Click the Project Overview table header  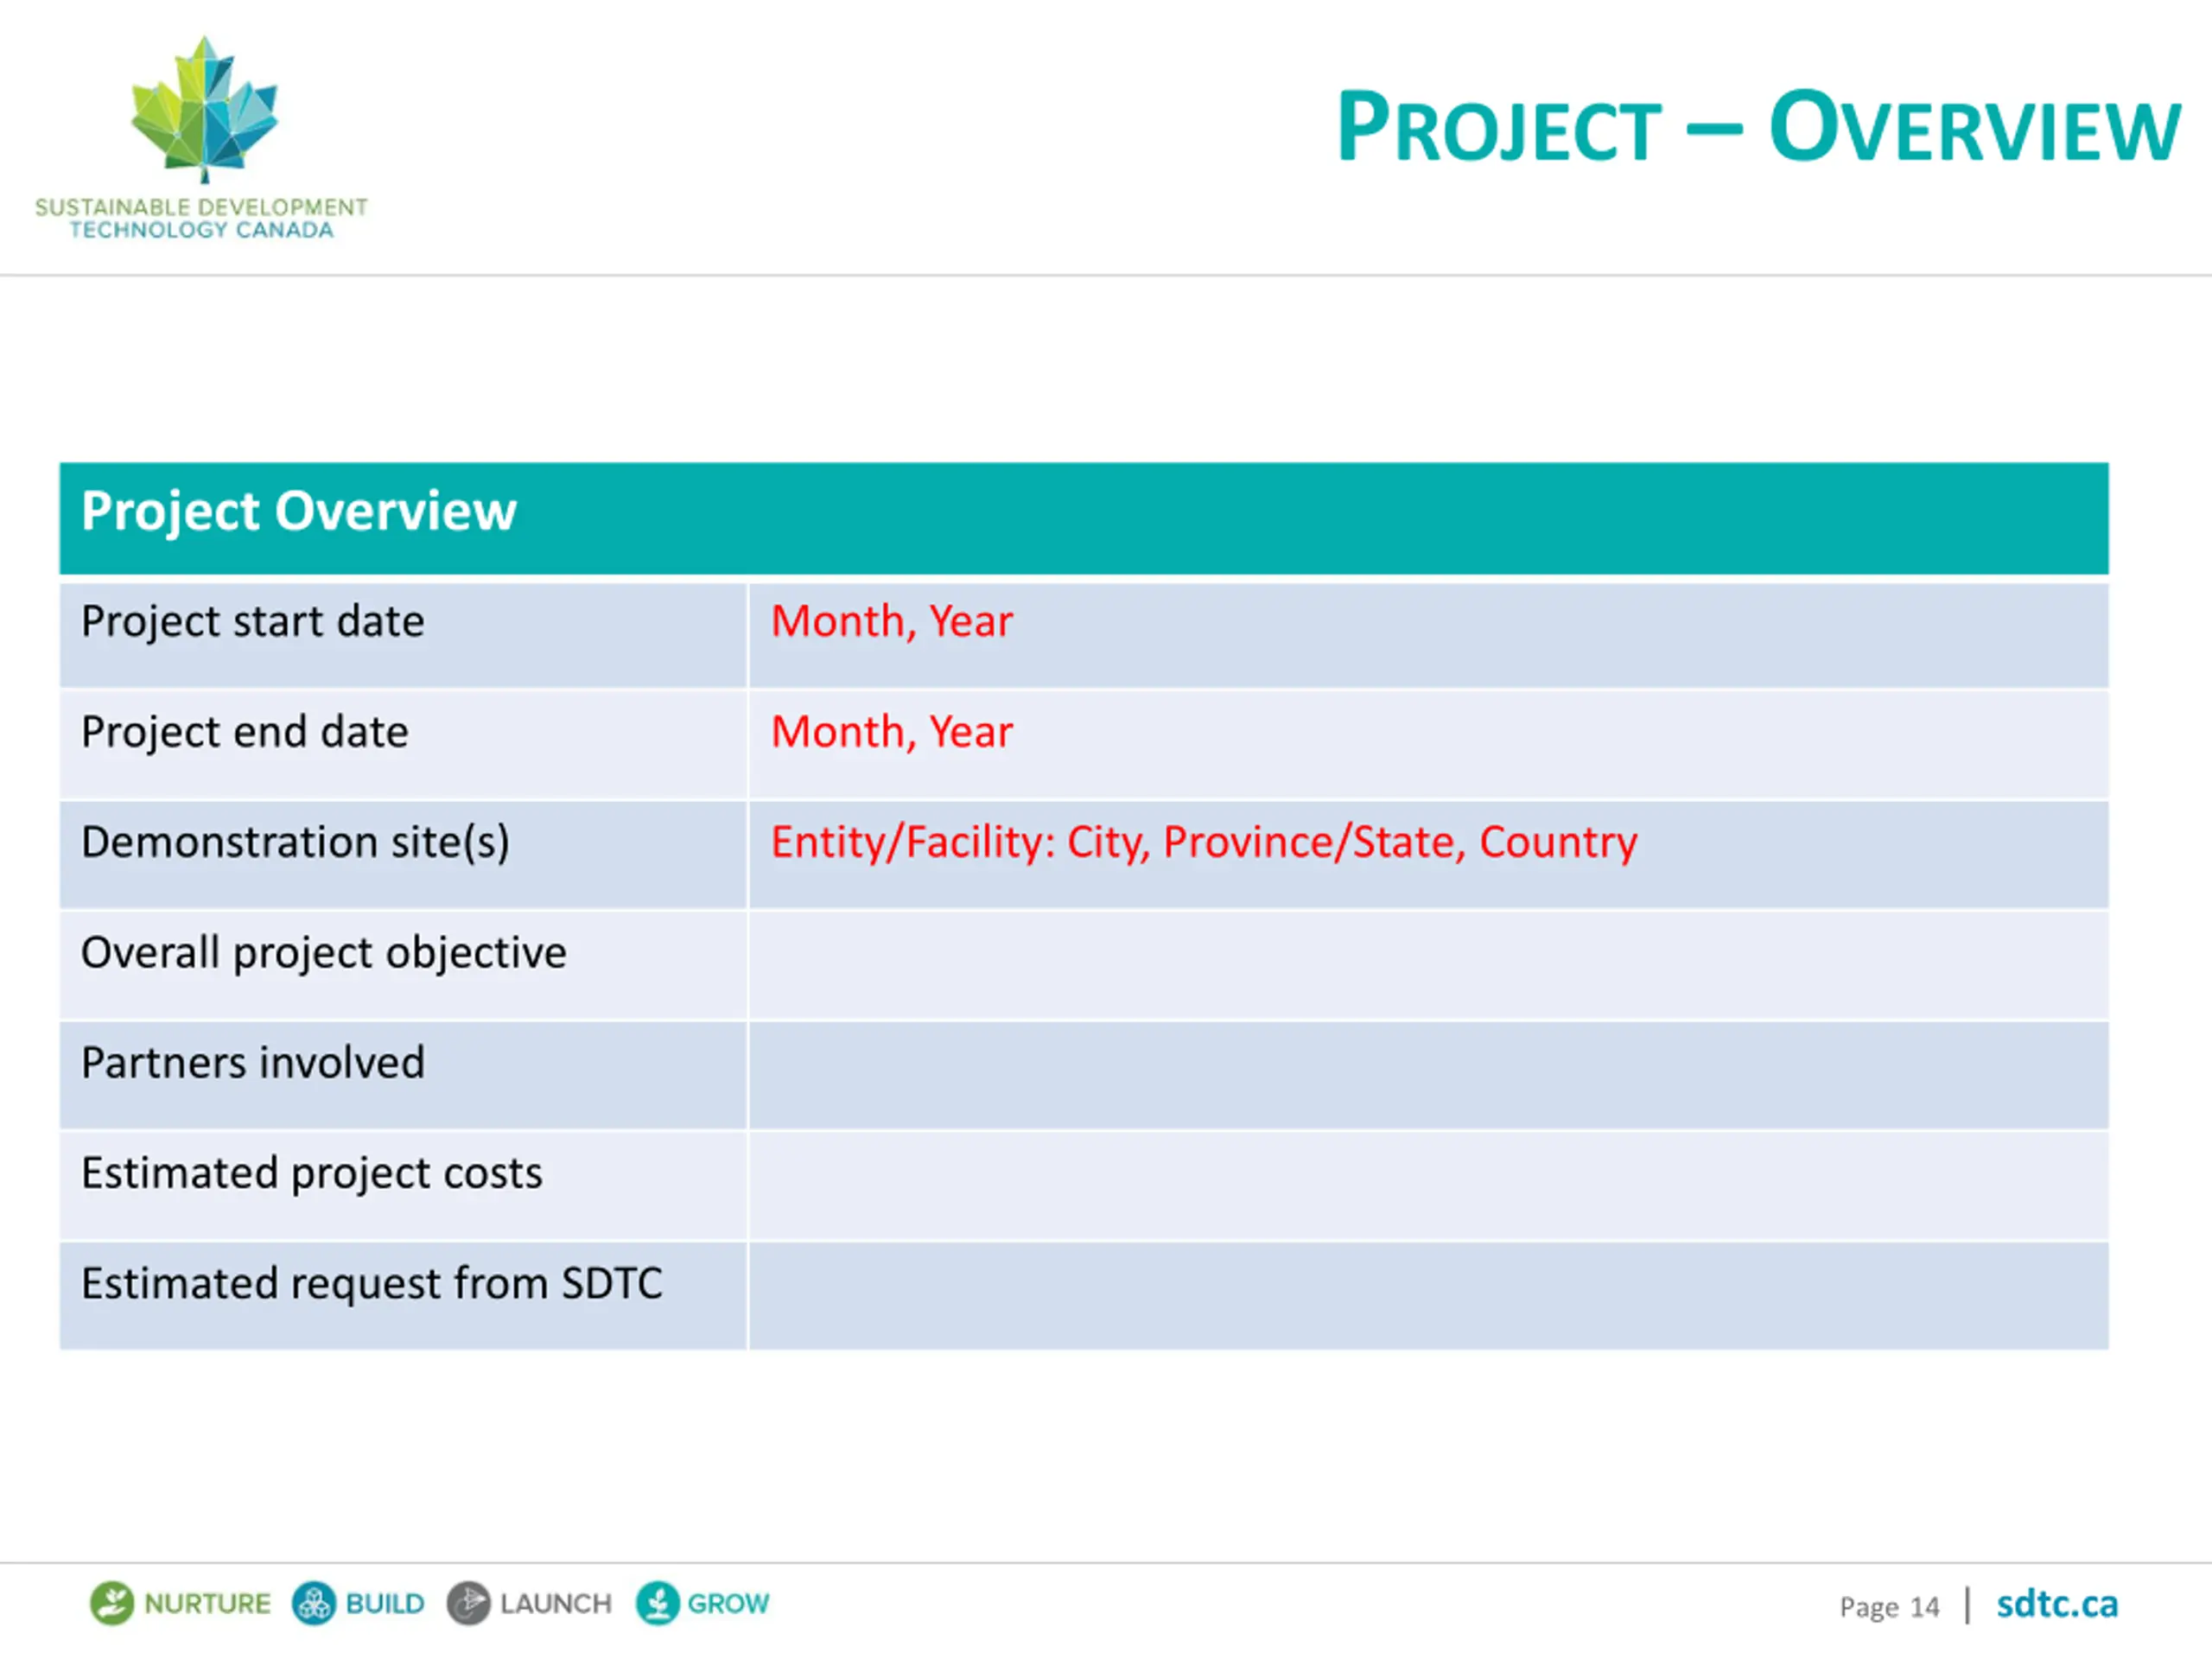[1084, 518]
